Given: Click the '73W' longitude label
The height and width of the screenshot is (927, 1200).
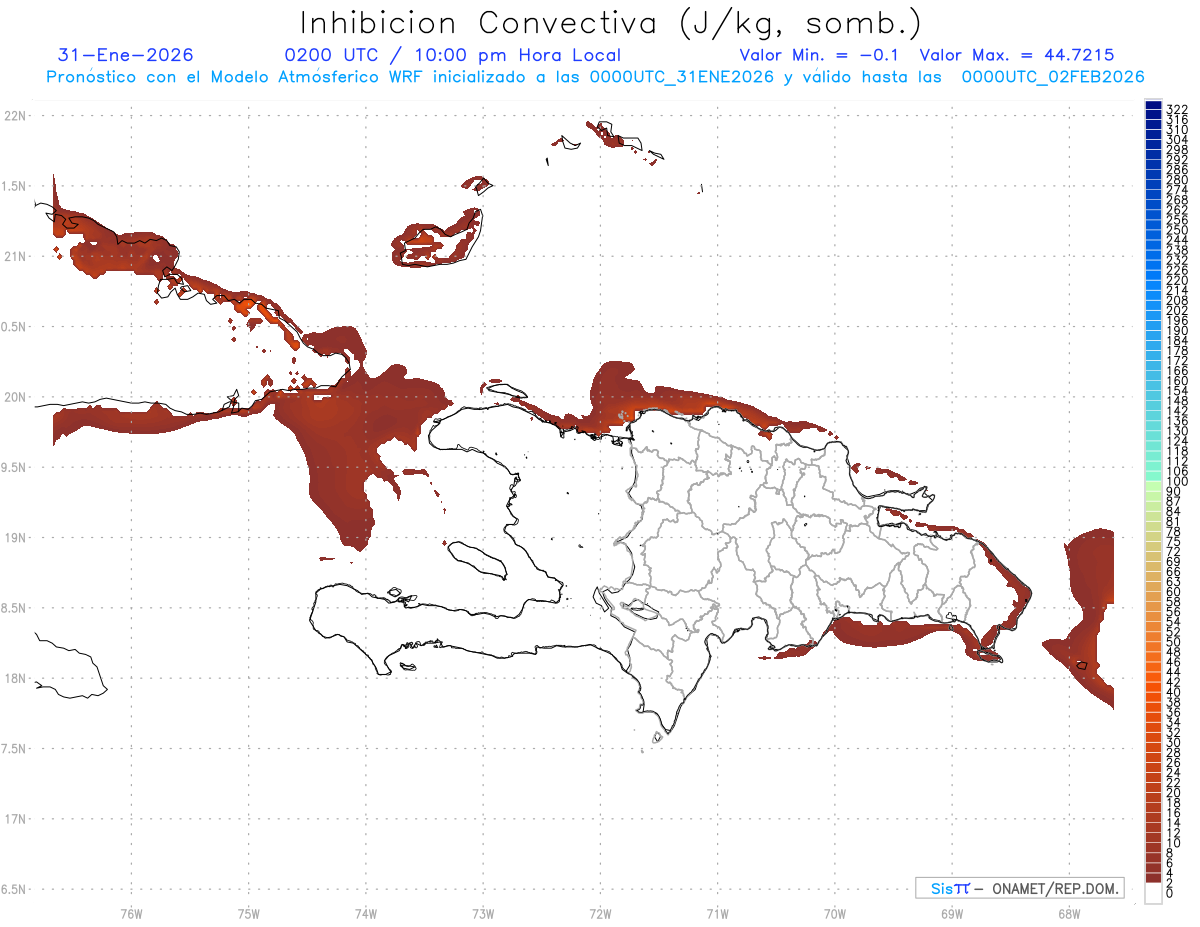Looking at the screenshot, I should coord(483,913).
